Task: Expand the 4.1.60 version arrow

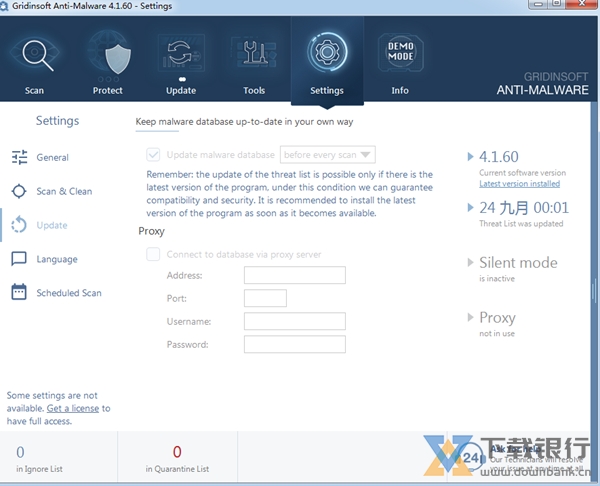Action: pyautogui.click(x=470, y=157)
